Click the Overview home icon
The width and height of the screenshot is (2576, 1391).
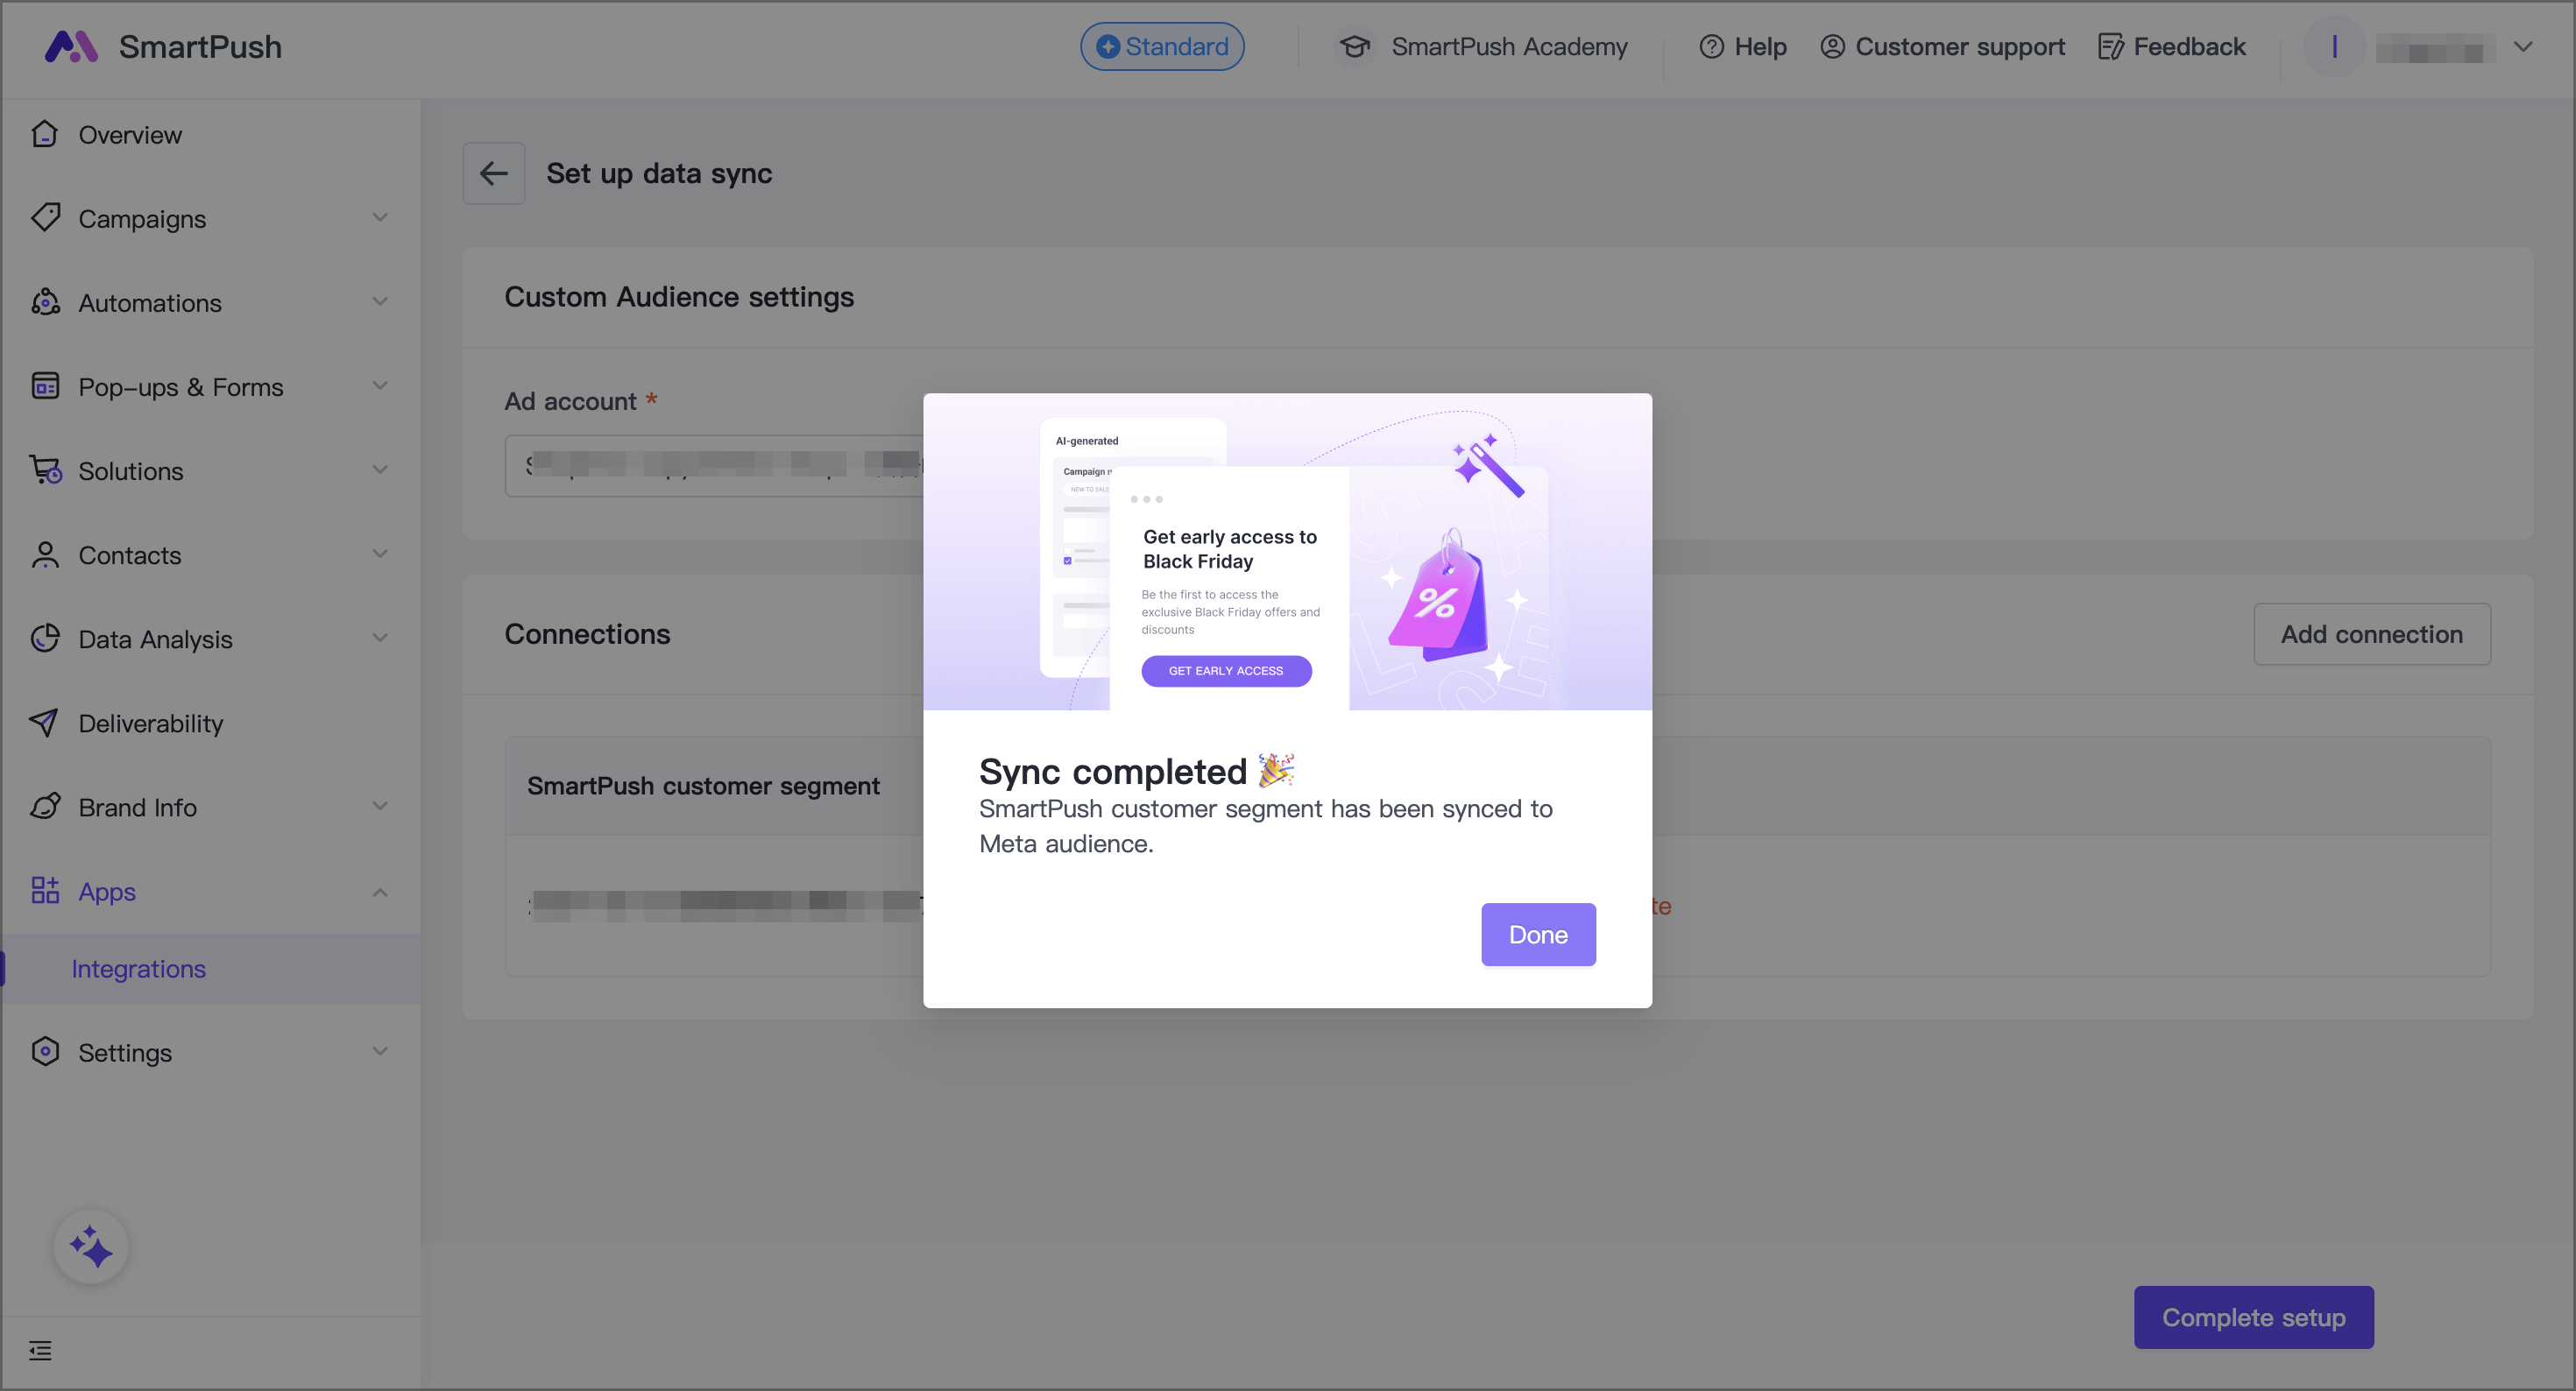point(45,134)
